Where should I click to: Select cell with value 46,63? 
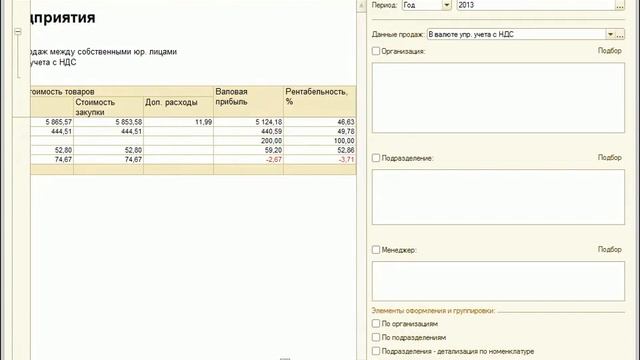[x=320, y=122]
